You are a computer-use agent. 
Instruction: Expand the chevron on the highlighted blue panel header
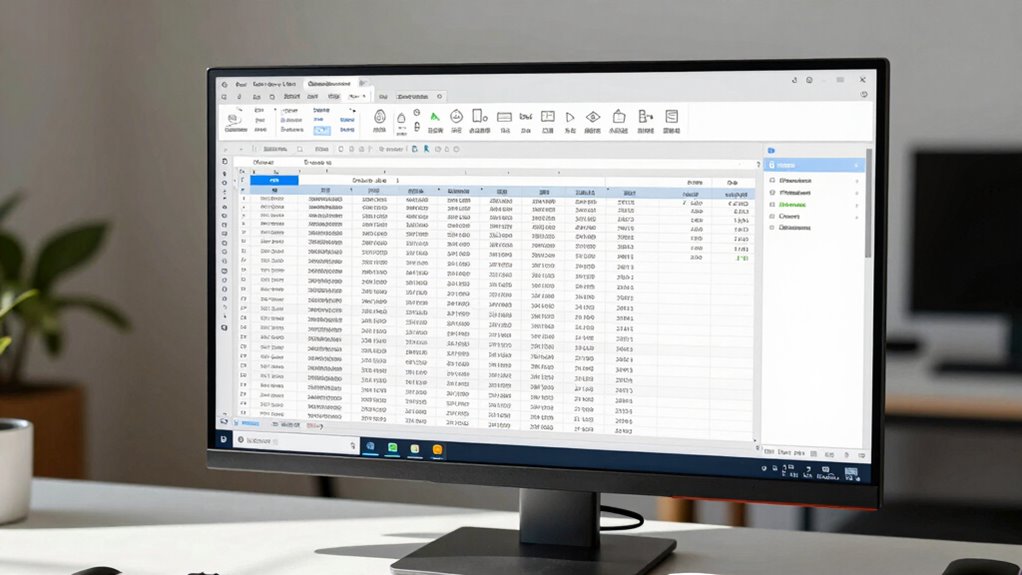click(x=856, y=165)
